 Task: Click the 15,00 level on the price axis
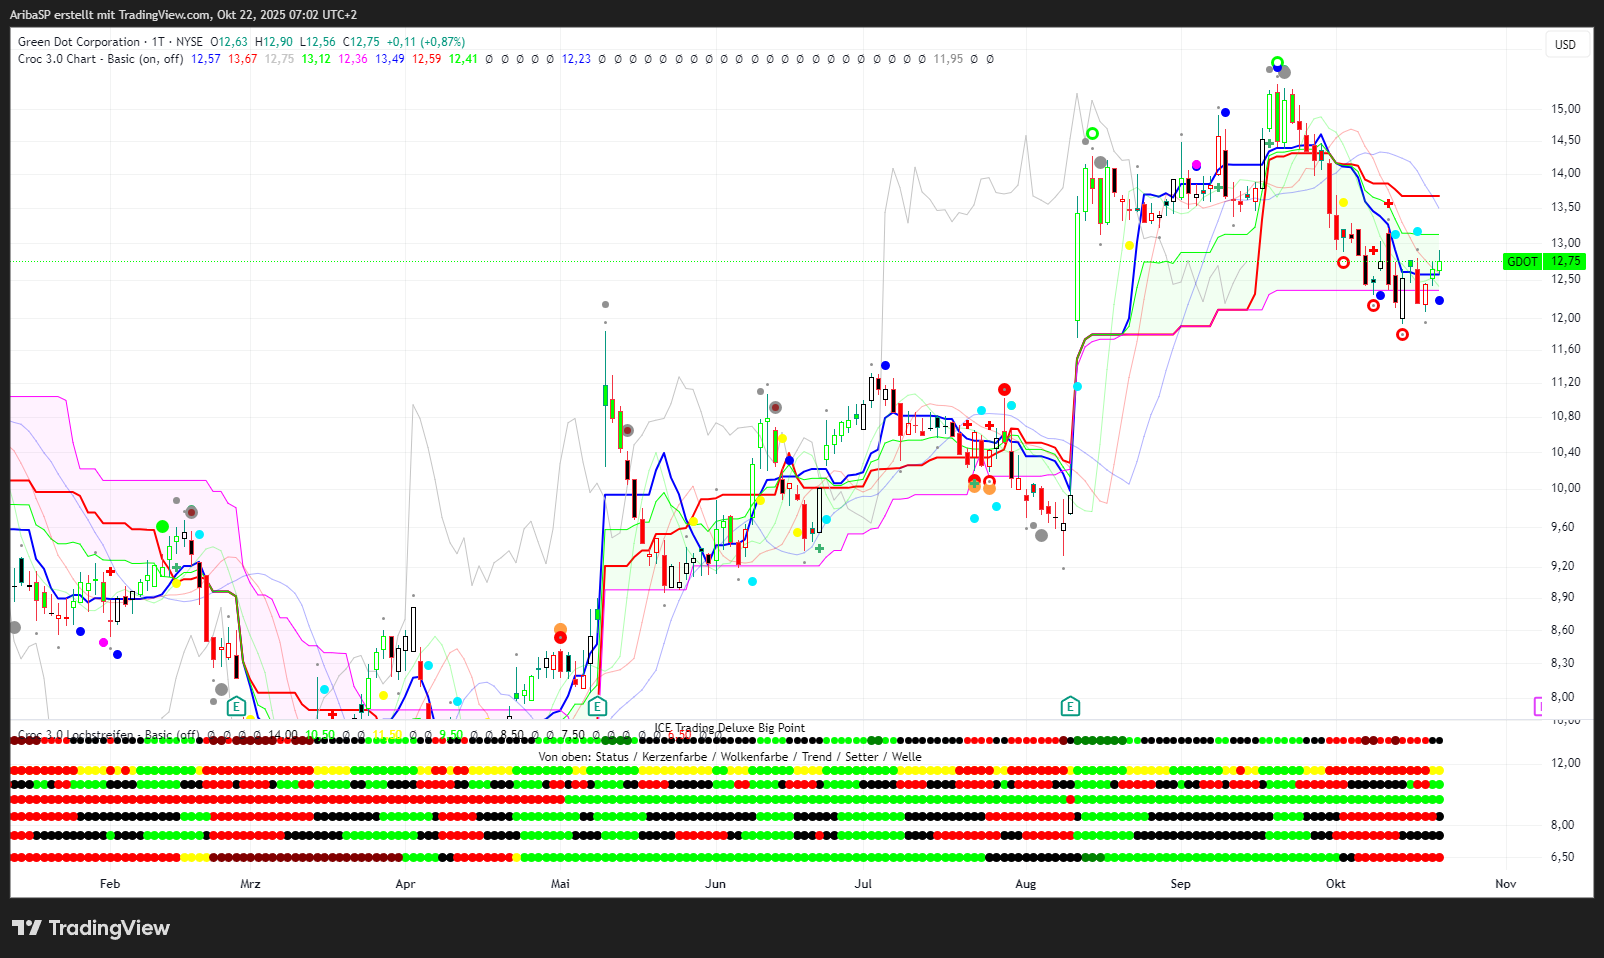tap(1565, 109)
